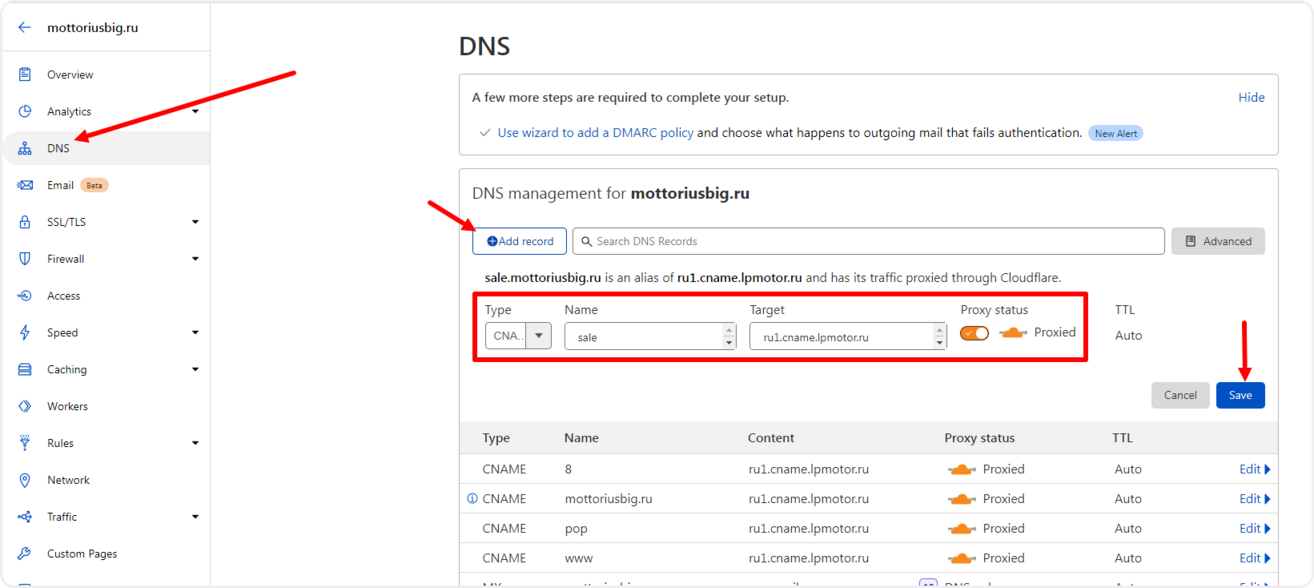The image size is (1314, 588).
Task: Expand the Analytics sidebar section
Action: [195, 112]
